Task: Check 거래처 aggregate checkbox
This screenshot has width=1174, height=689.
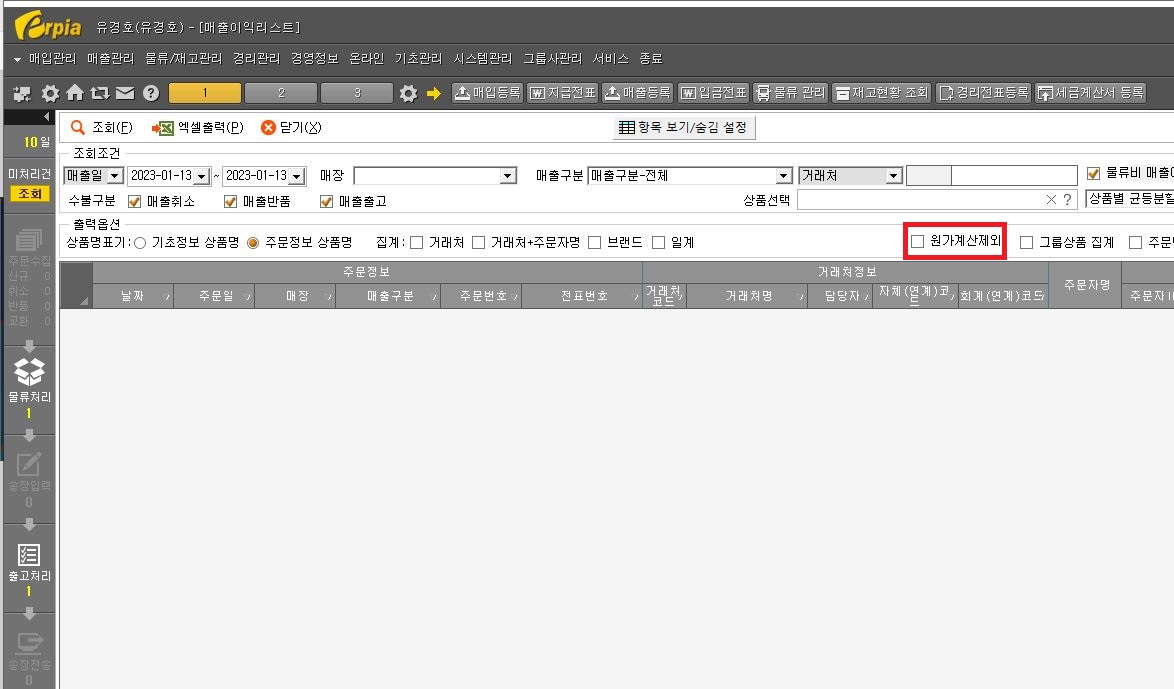Action: (417, 243)
